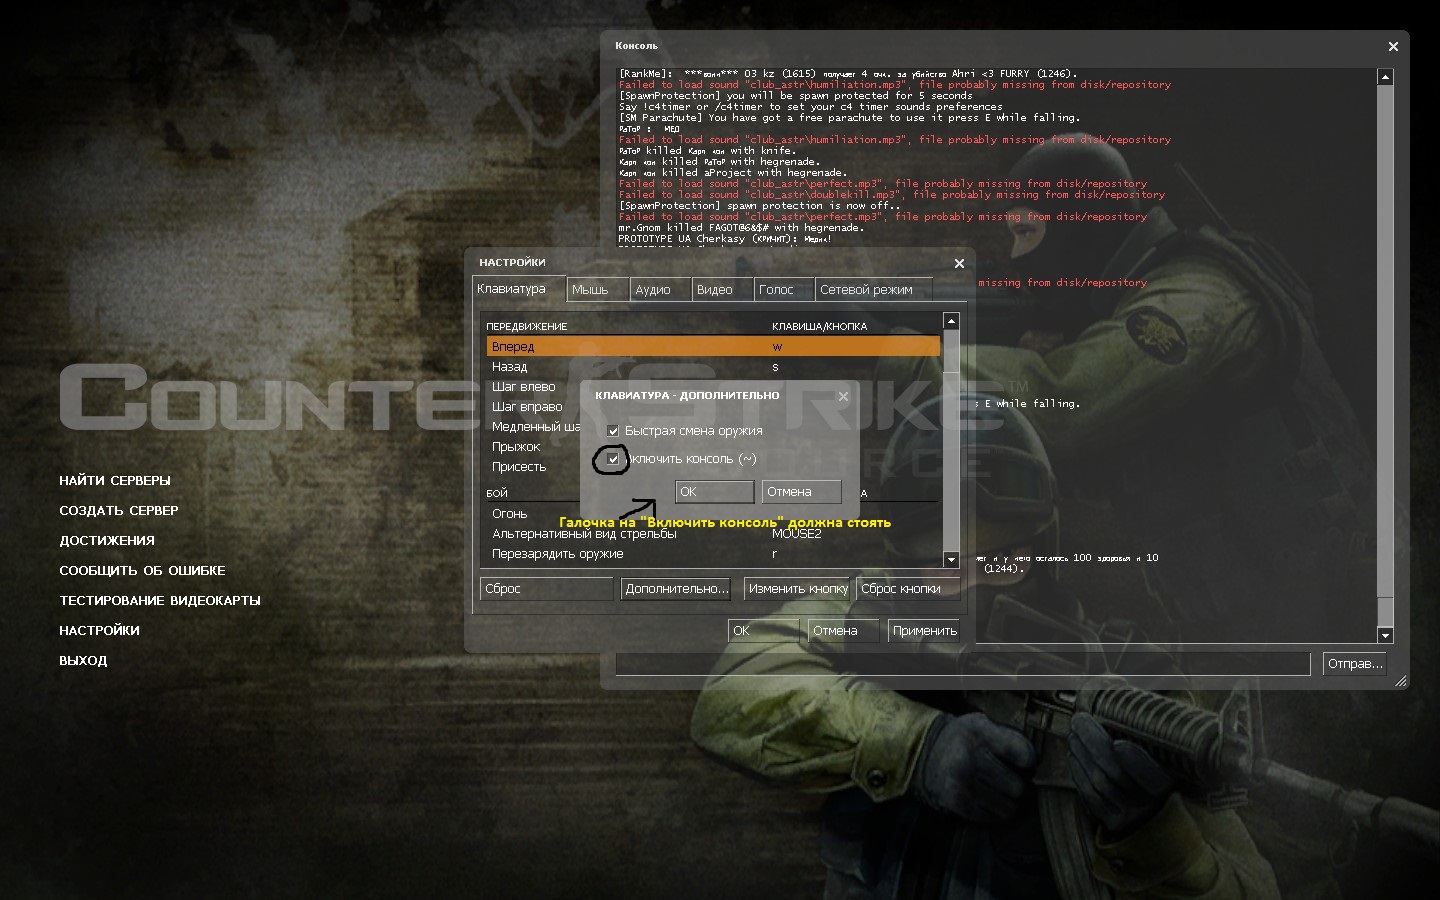Open НАСТРОЙКИ from main menu
The image size is (1440, 900).
pos(99,631)
